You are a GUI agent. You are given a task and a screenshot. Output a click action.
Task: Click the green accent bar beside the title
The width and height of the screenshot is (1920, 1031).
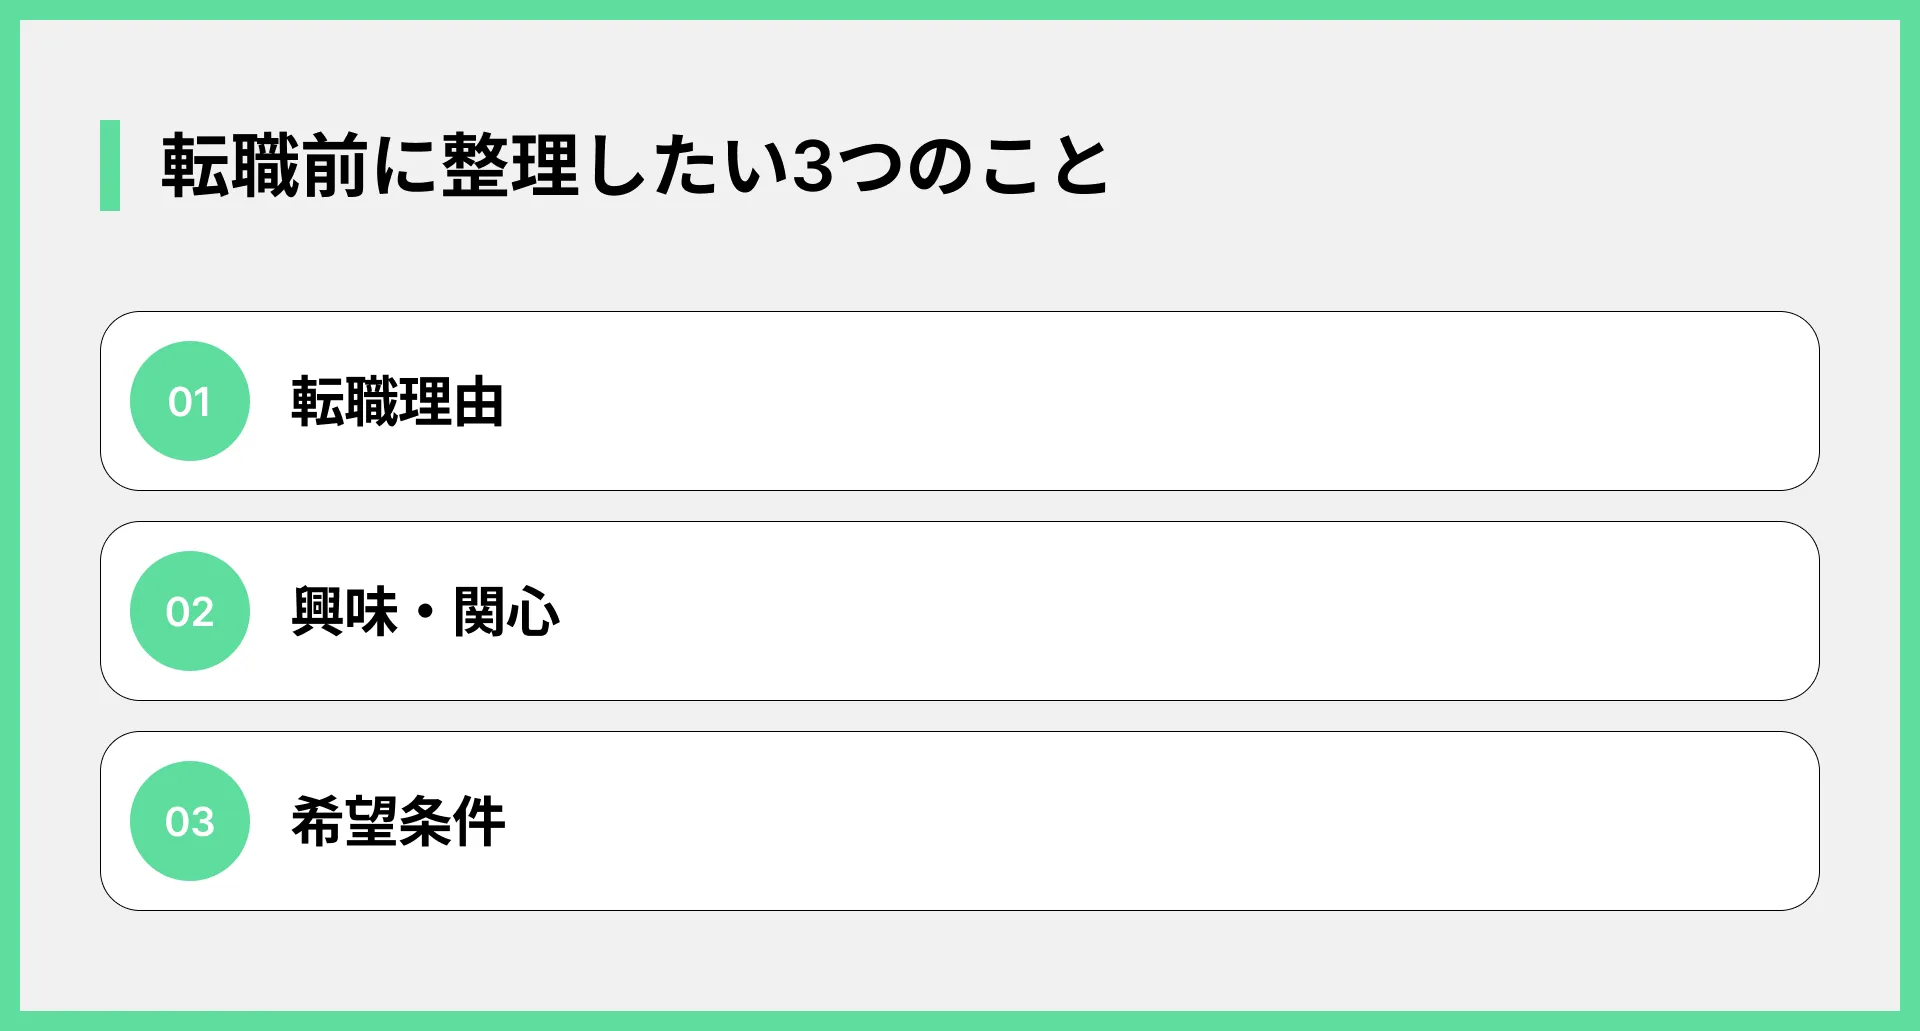click(110, 165)
